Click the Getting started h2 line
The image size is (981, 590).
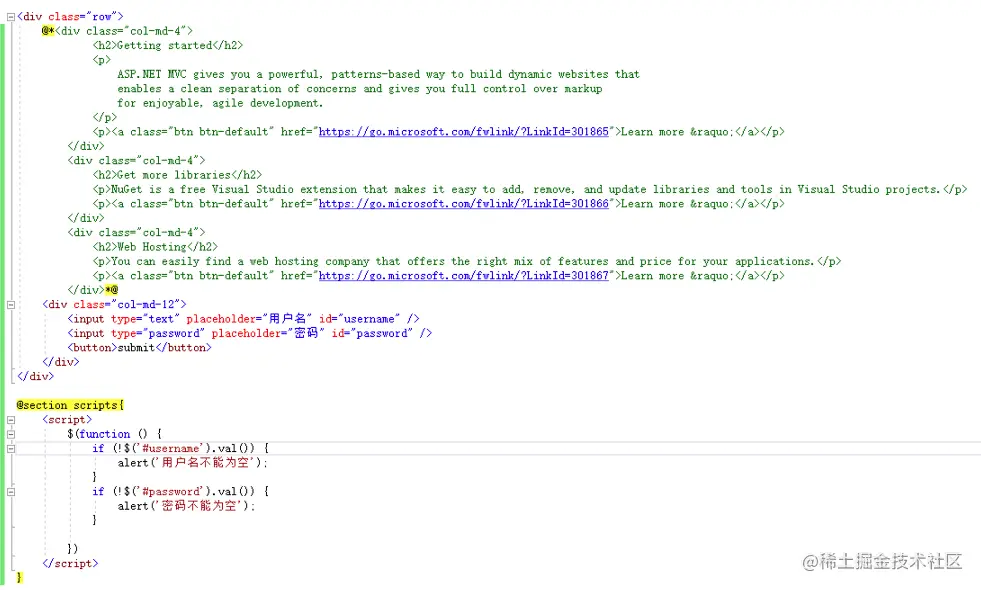[168, 46]
